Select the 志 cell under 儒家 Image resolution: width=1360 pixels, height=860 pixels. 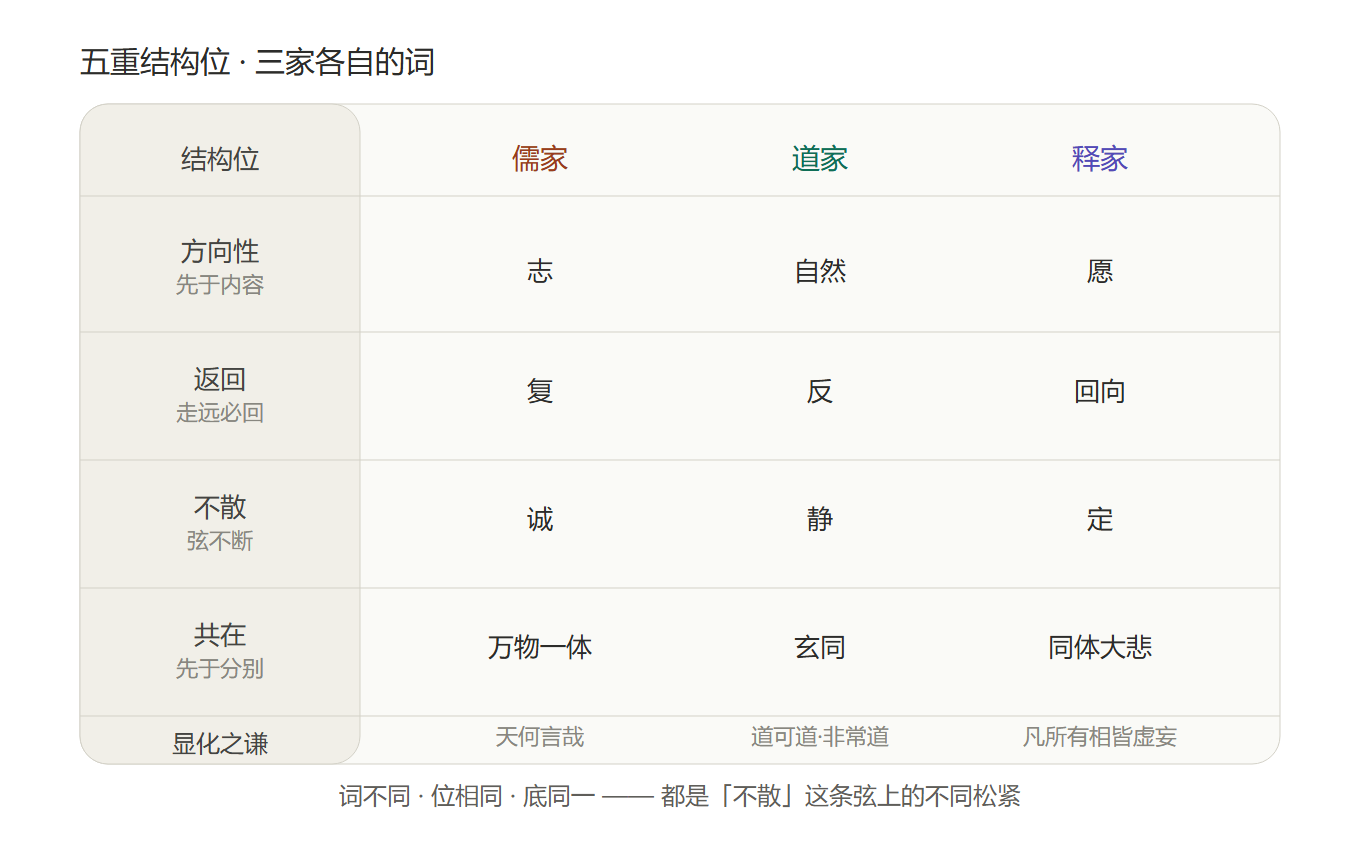point(540,271)
